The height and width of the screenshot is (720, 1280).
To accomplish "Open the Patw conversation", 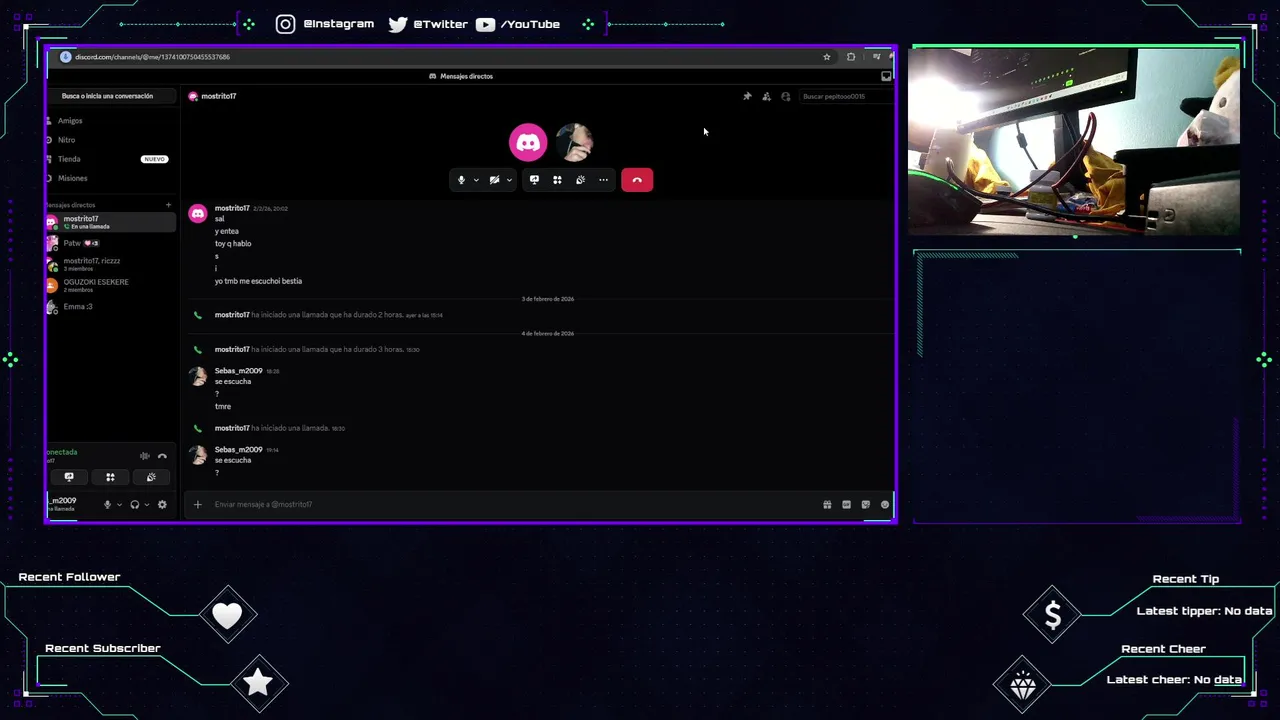I will (x=110, y=243).
